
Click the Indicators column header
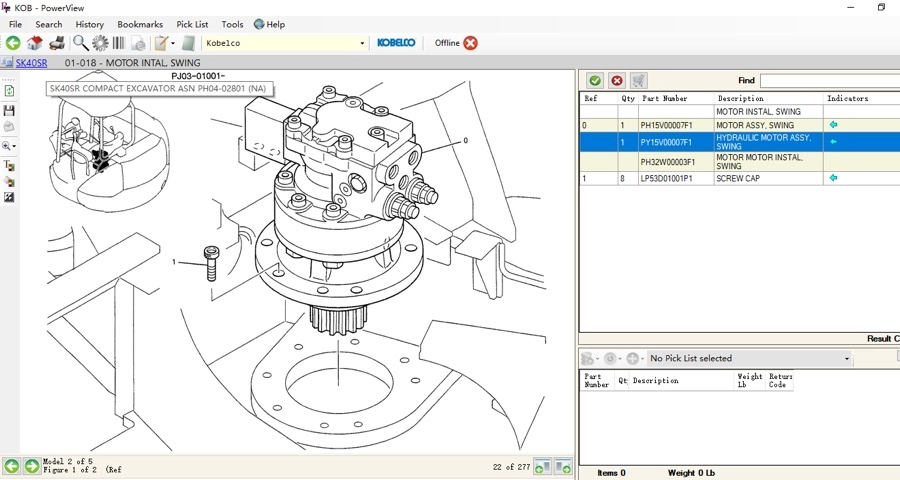861,98
